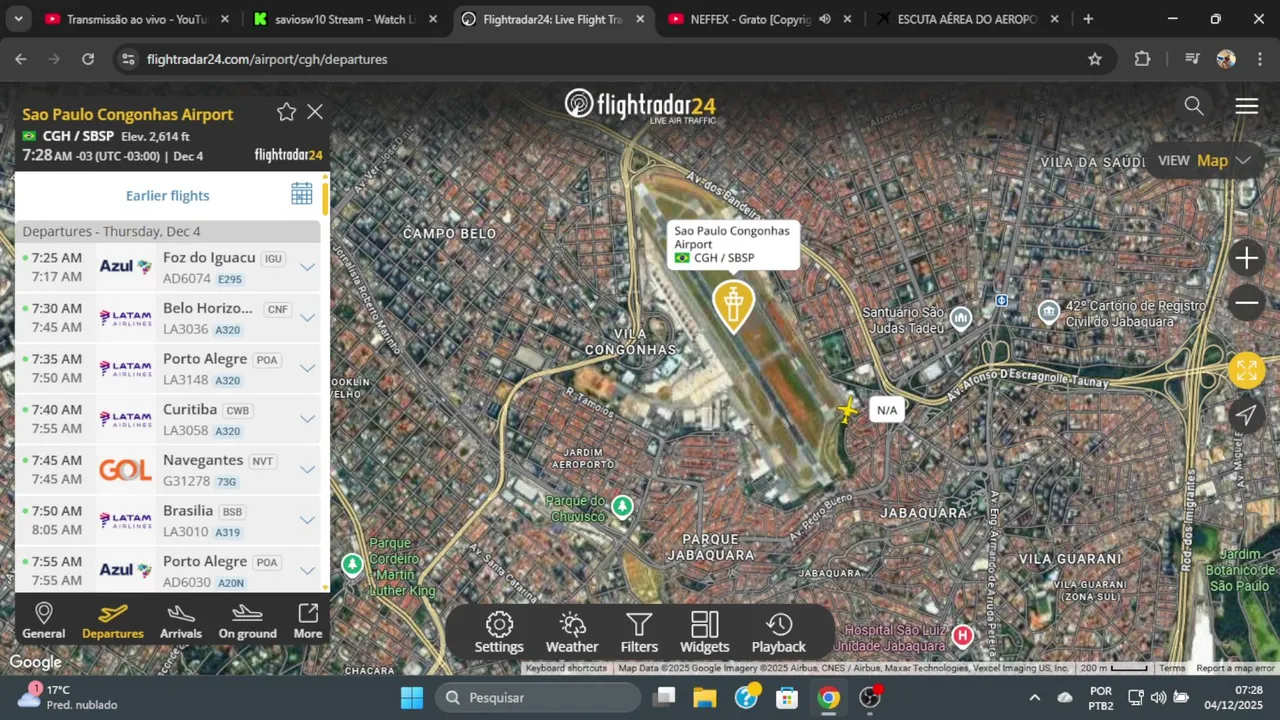1280x720 pixels.
Task: Click the Flightradar24 logo
Action: 640,105
